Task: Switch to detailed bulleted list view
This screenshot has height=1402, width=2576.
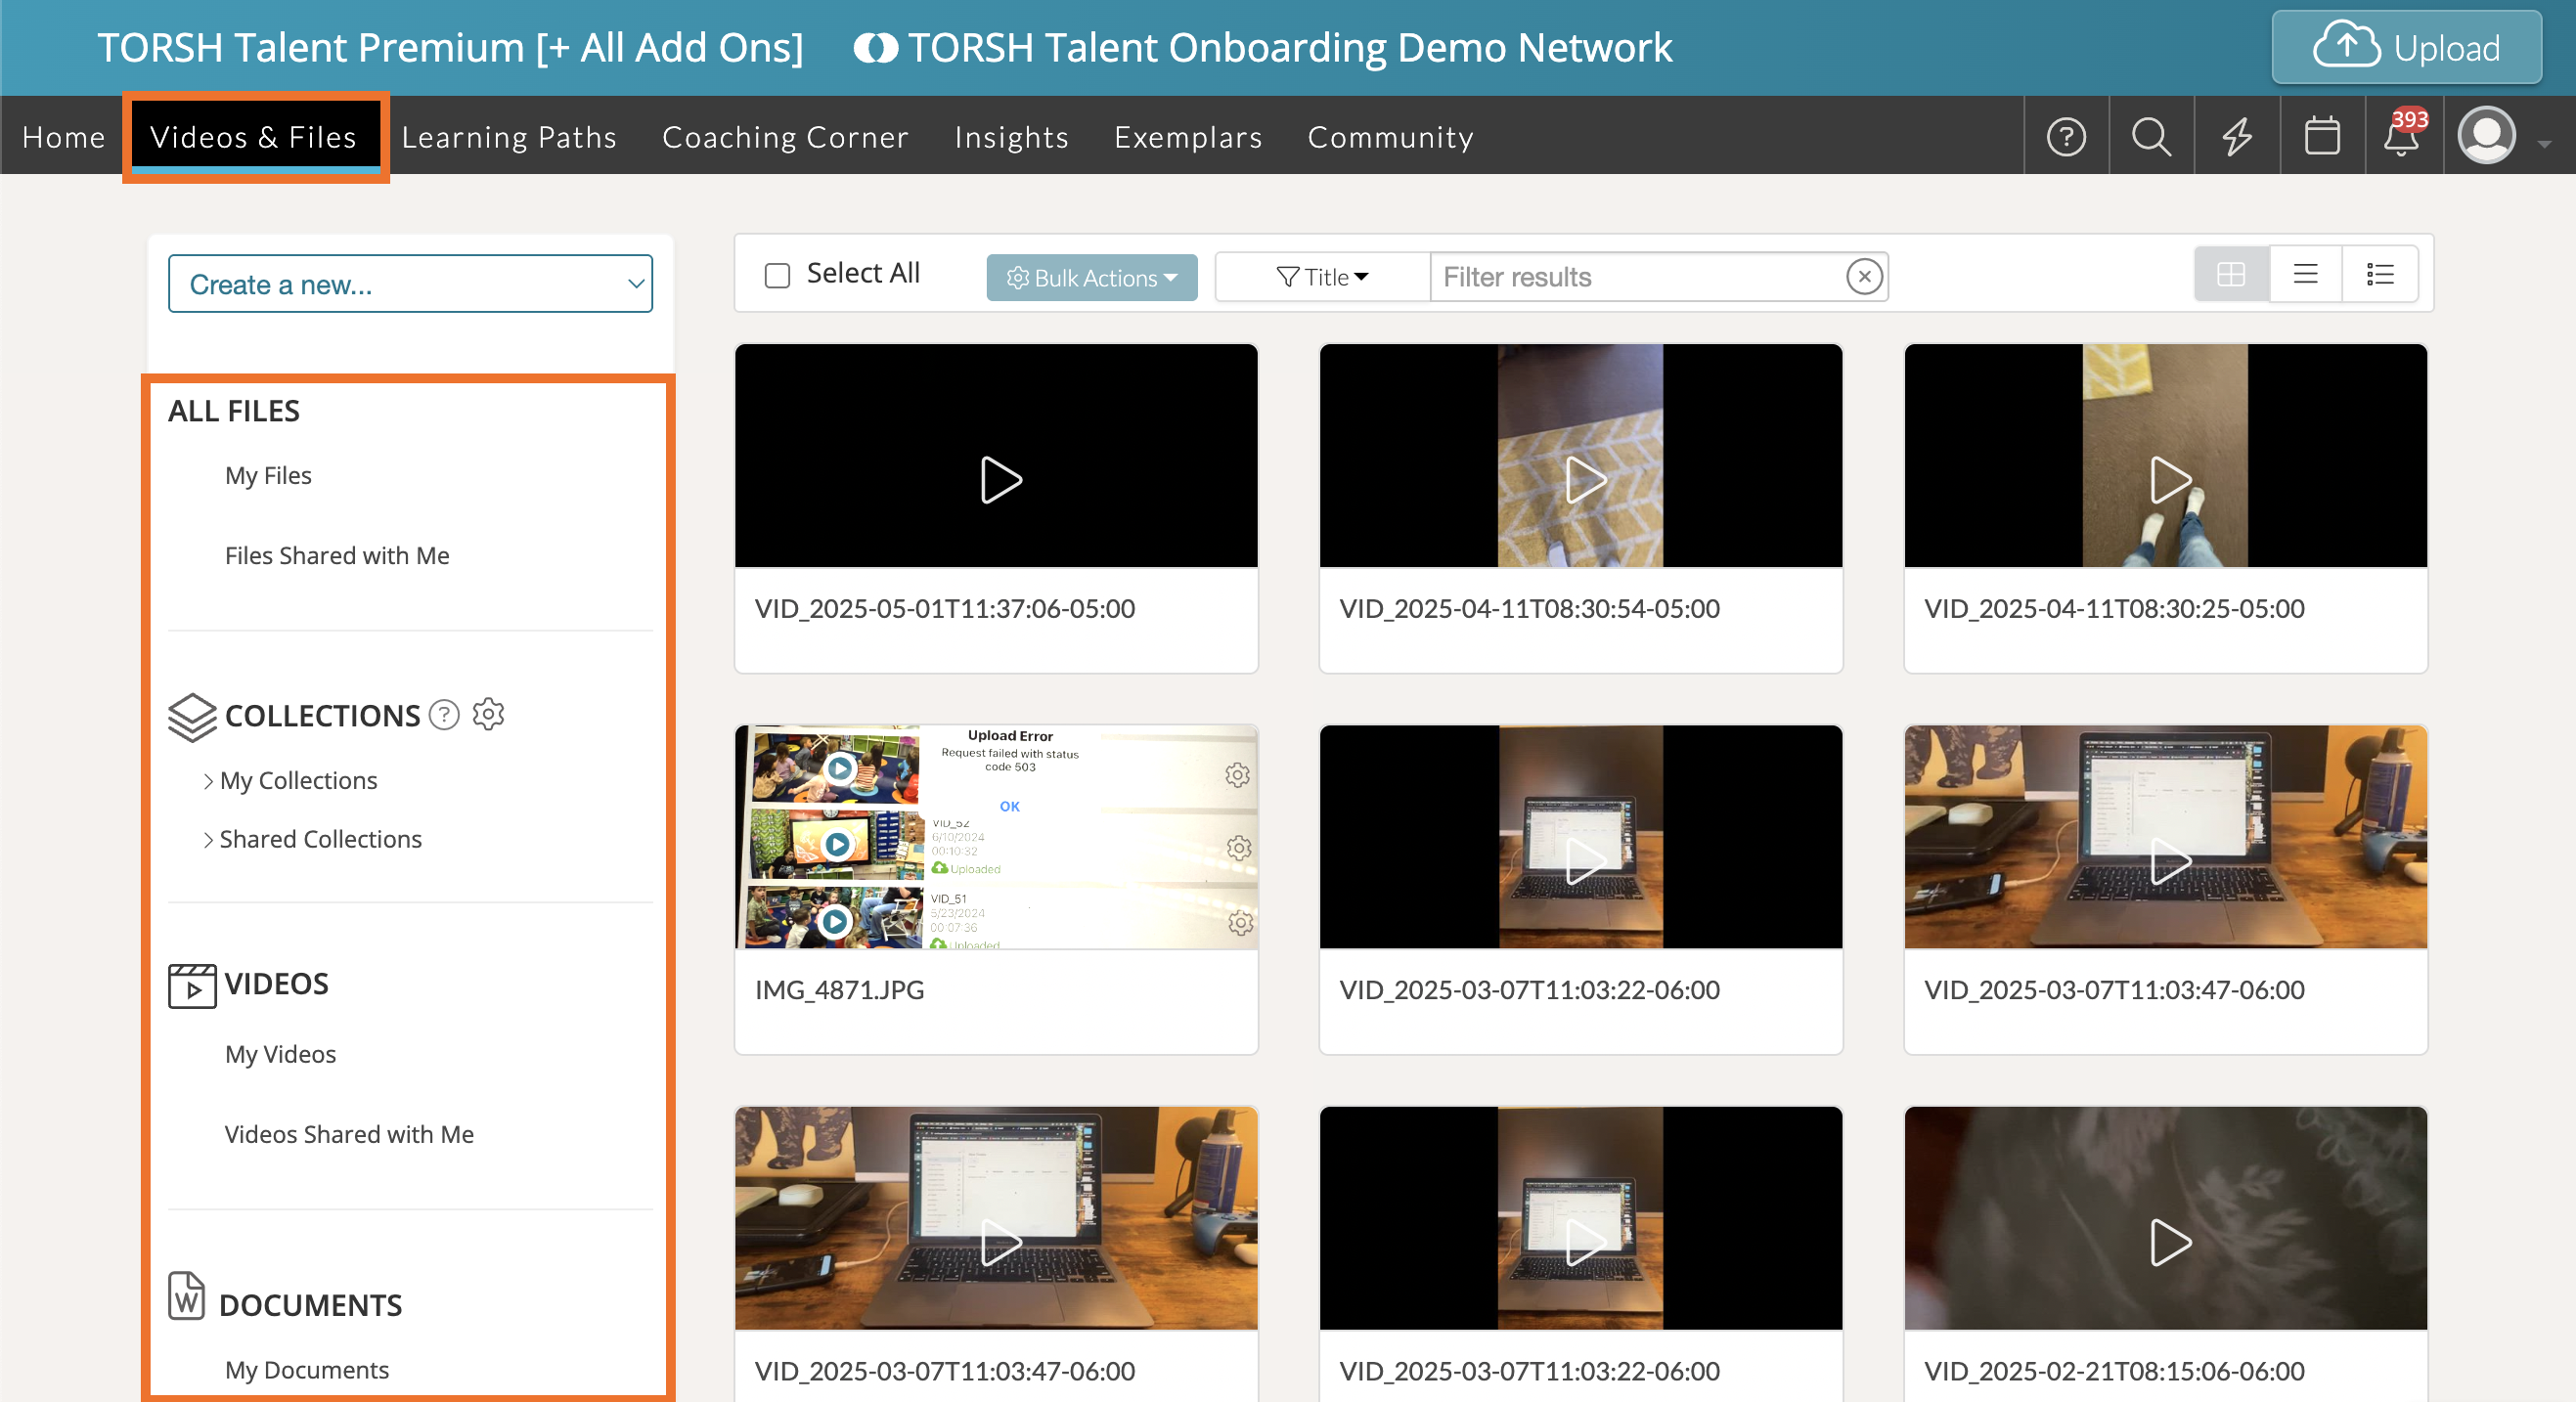Action: tap(2380, 274)
